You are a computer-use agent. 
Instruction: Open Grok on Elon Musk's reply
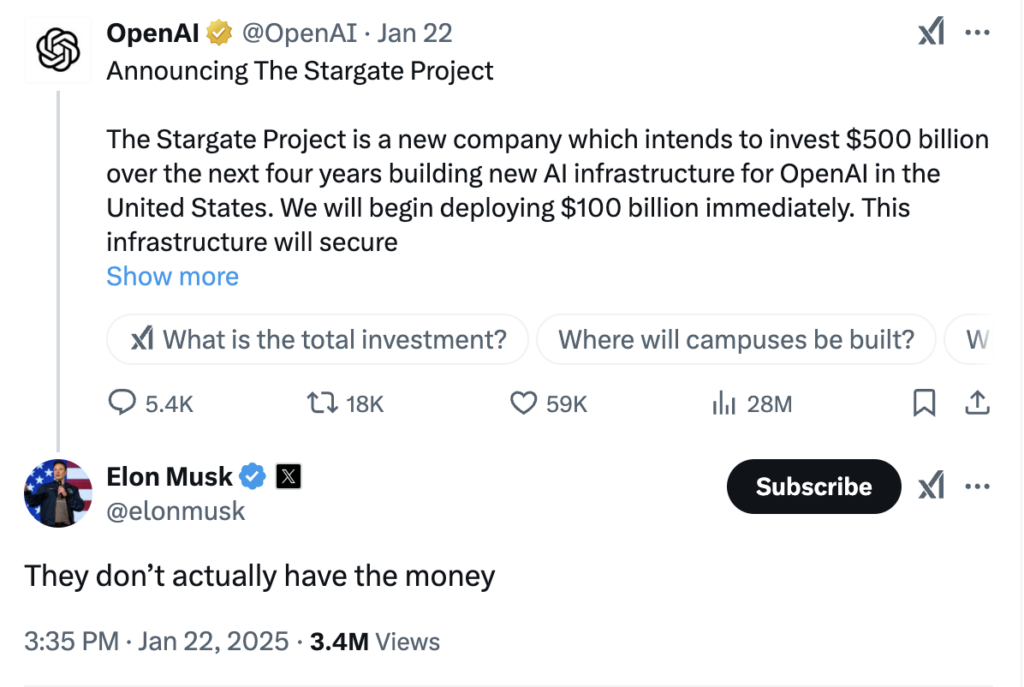[x=931, y=486]
